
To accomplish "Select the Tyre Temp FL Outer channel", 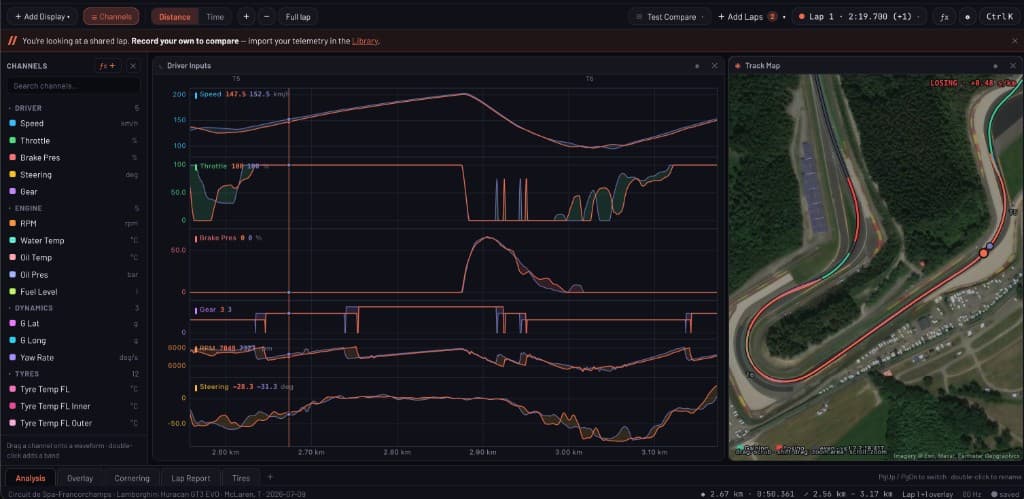I will tap(73, 423).
